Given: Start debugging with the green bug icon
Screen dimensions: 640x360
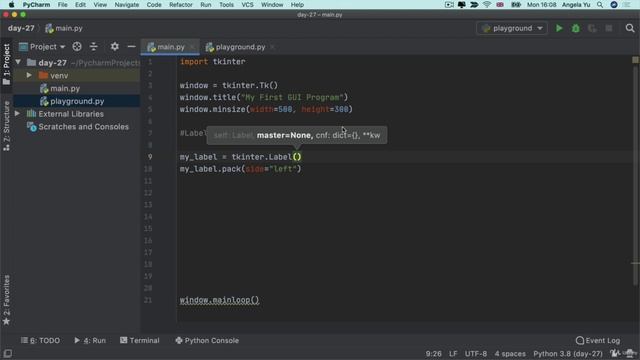Looking at the screenshot, I should [576, 28].
